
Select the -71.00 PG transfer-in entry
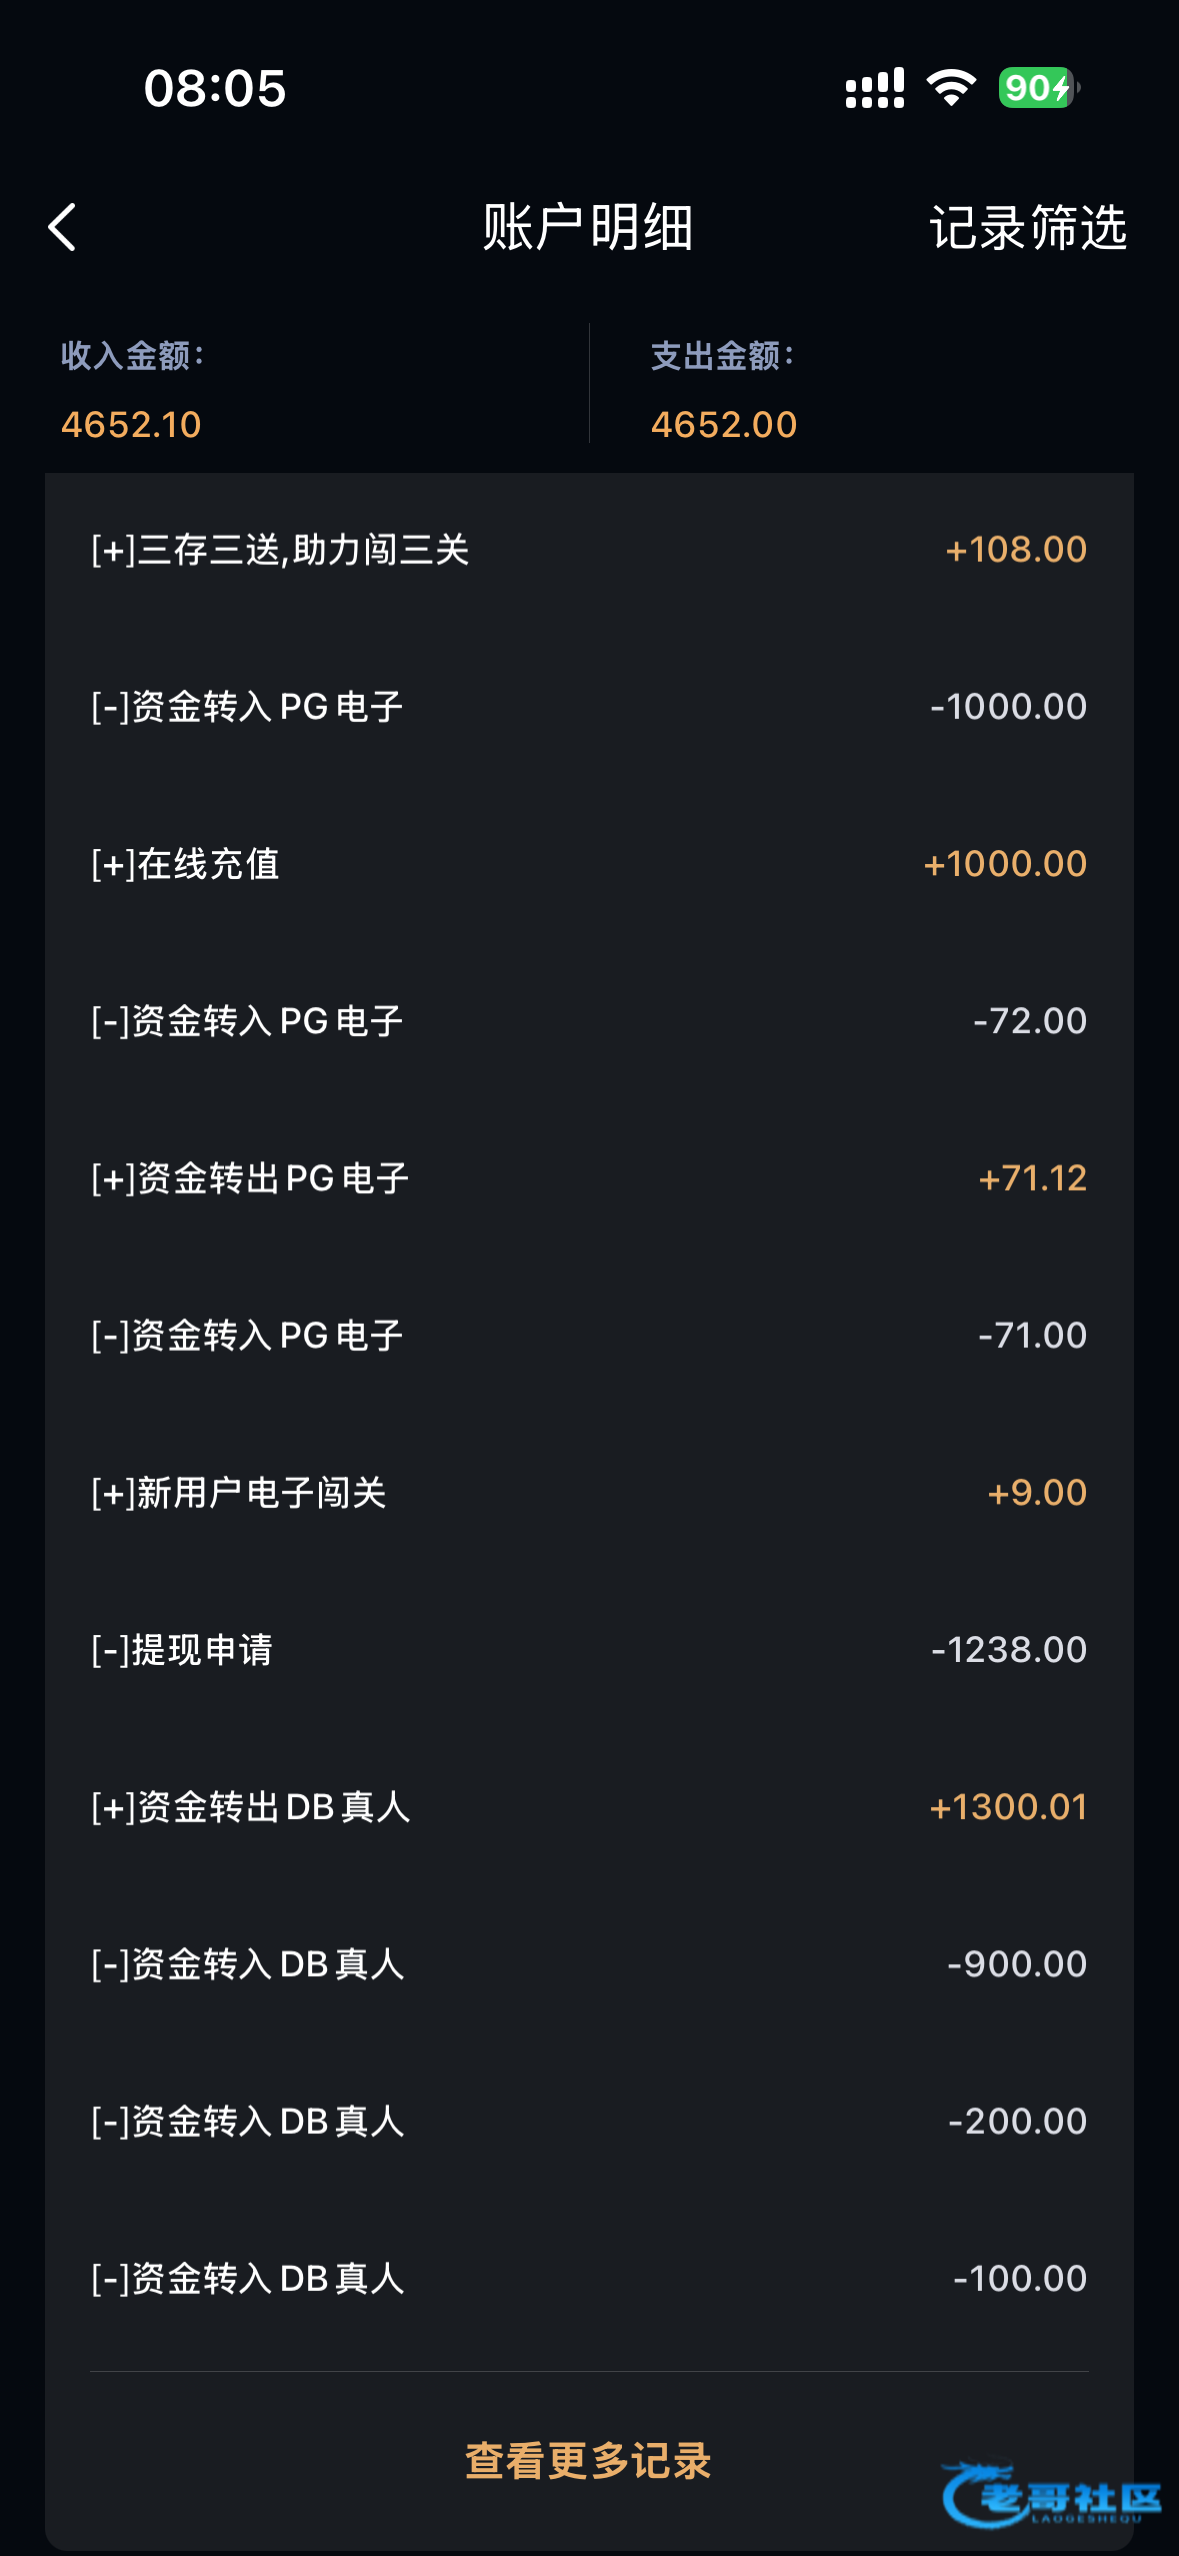[588, 1335]
